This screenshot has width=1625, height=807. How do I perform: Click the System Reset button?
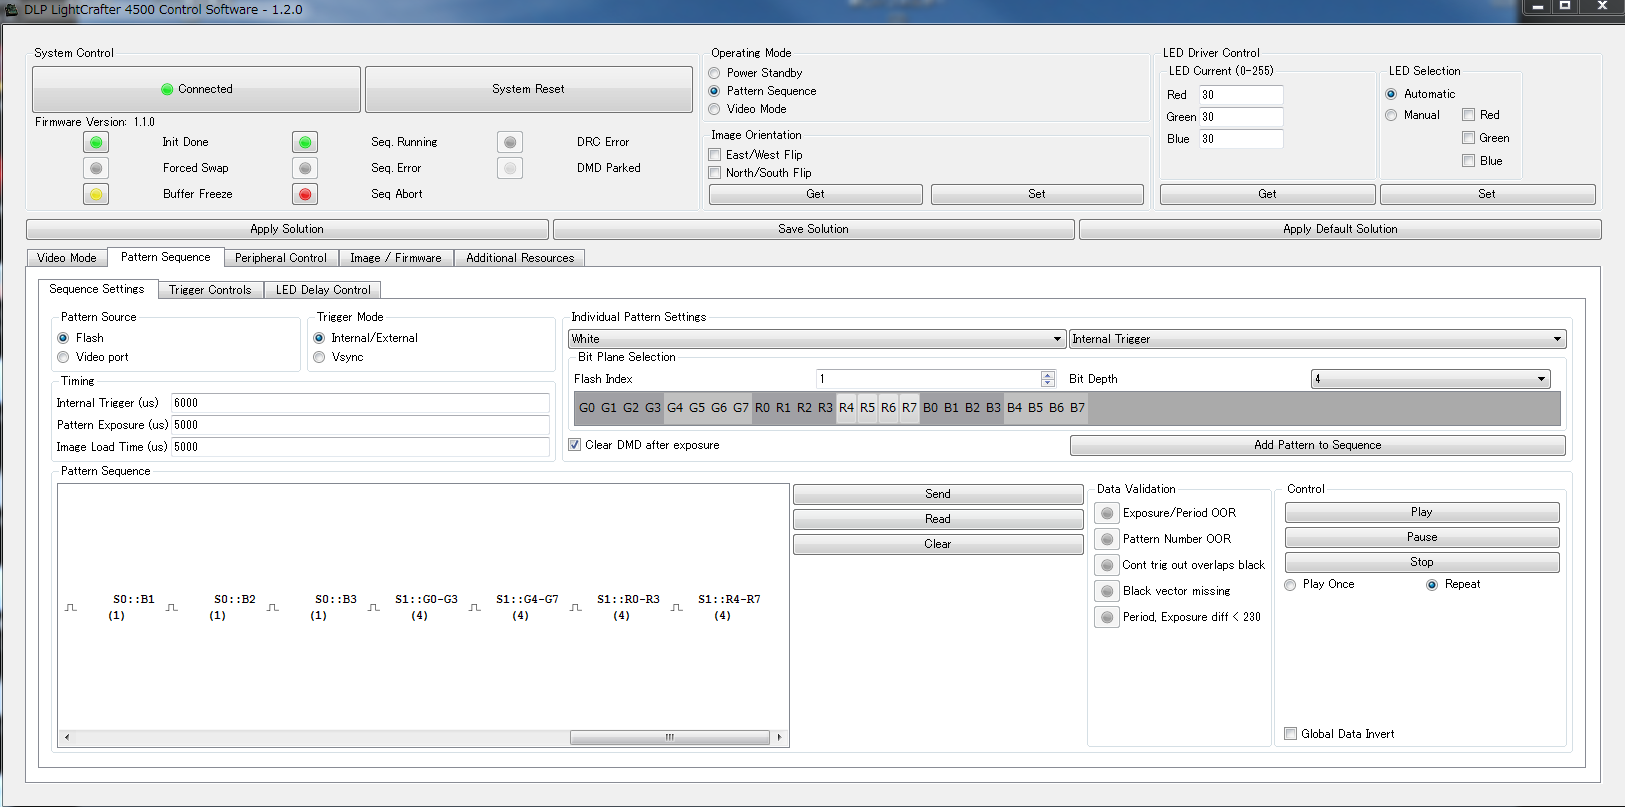click(528, 89)
